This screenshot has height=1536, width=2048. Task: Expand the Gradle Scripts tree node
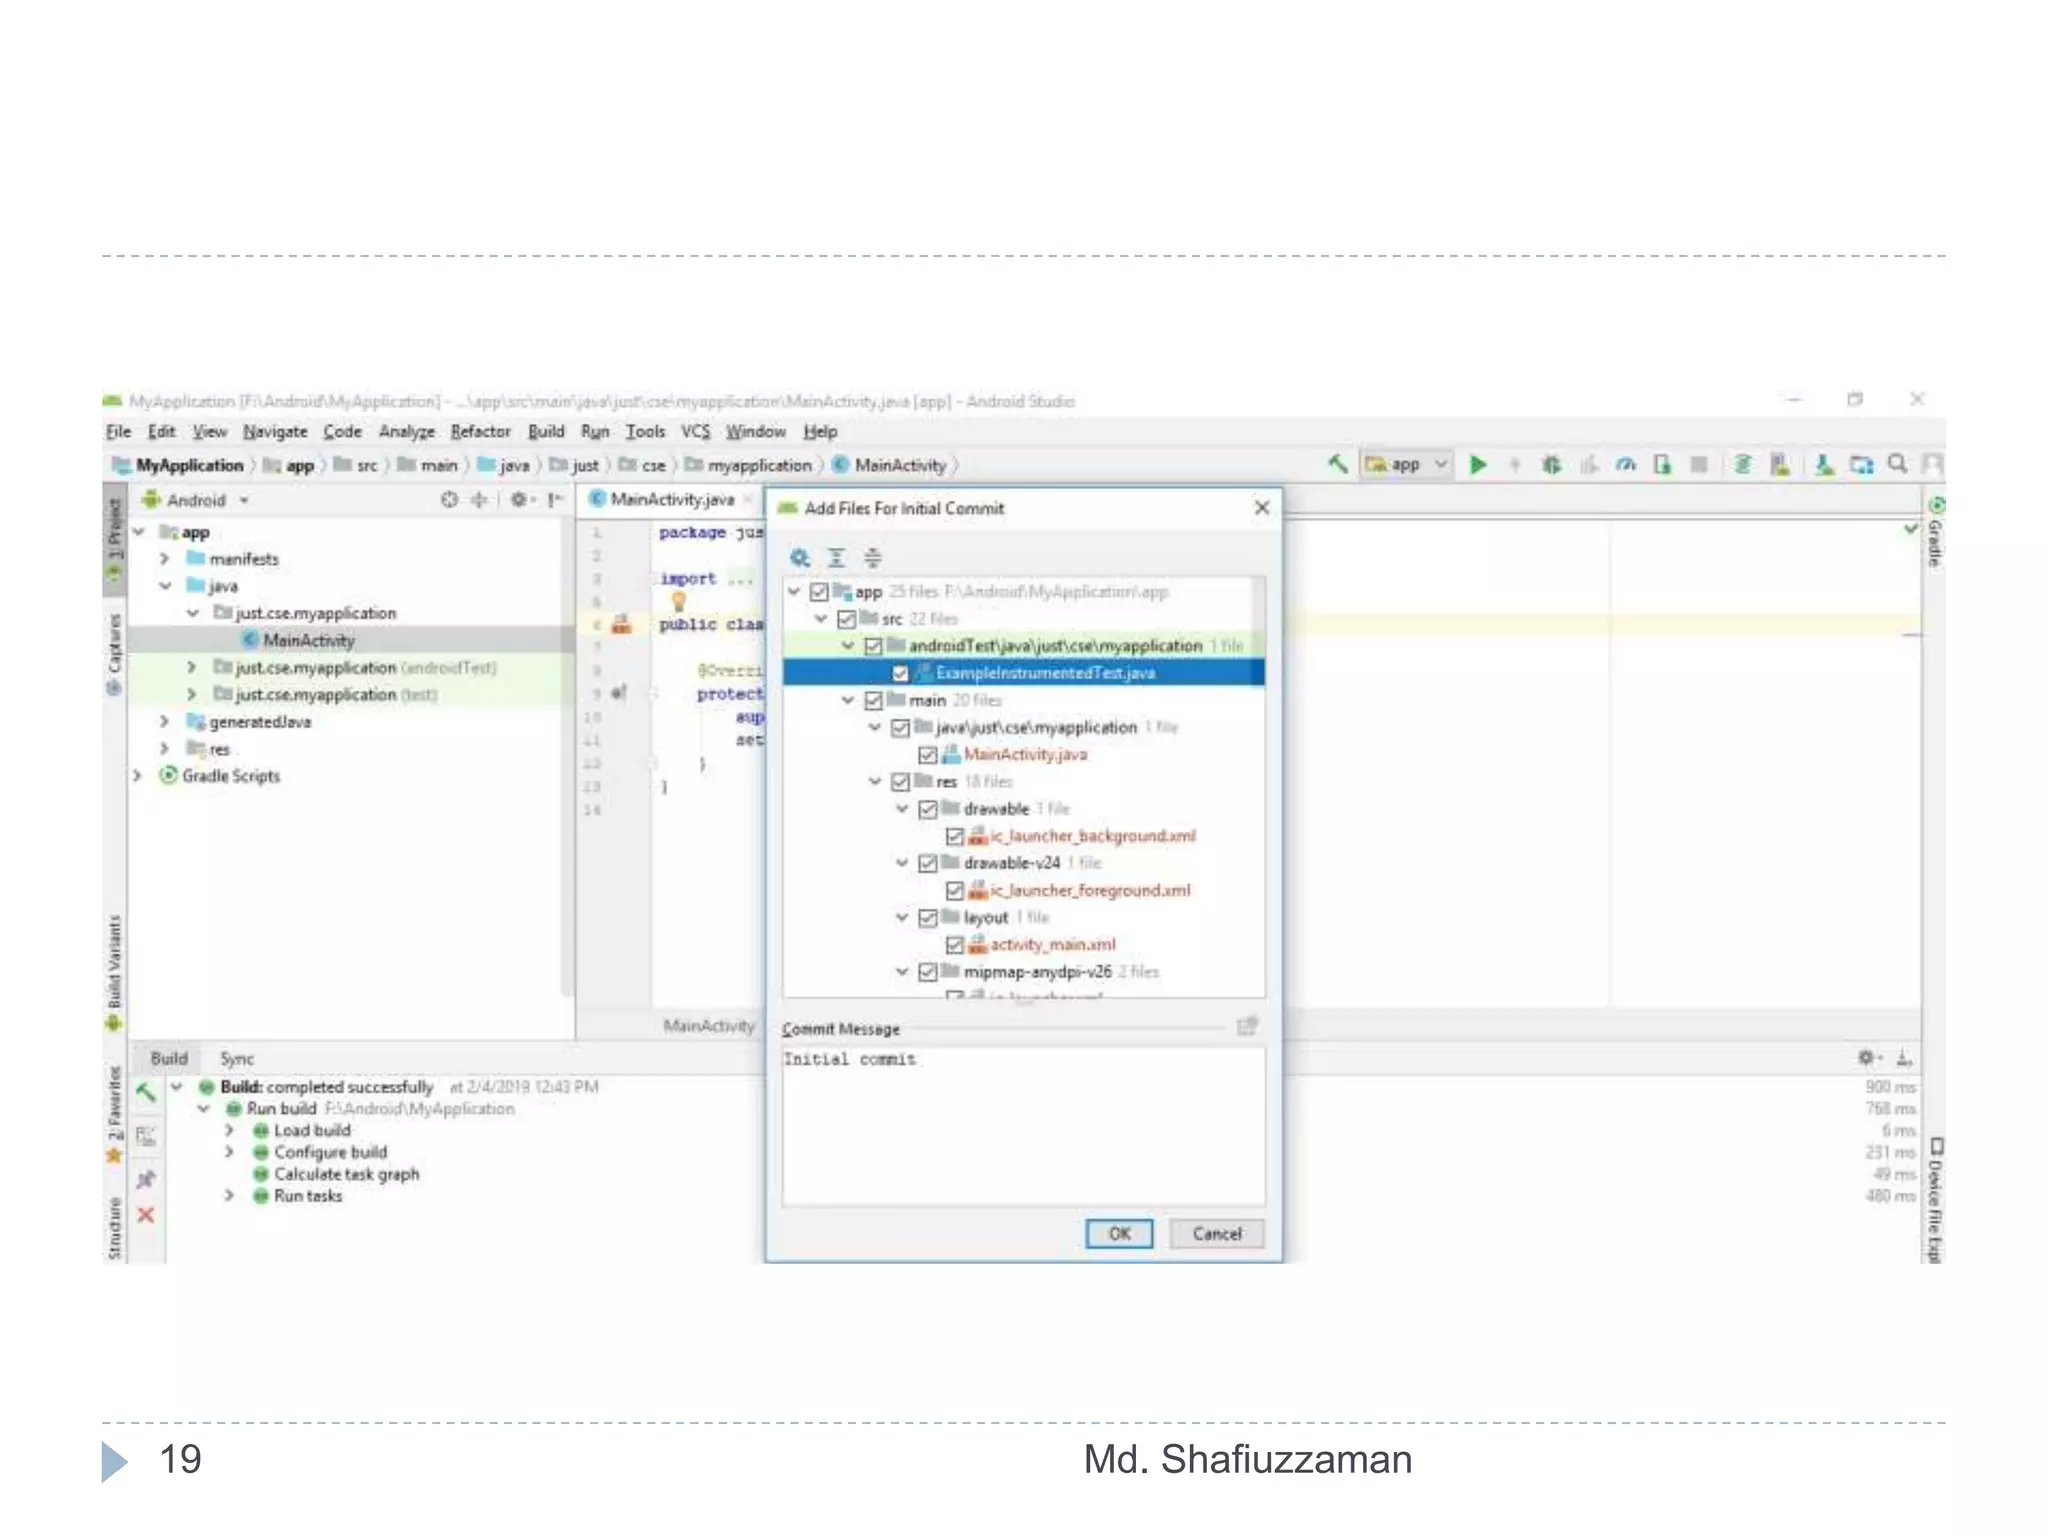point(138,776)
